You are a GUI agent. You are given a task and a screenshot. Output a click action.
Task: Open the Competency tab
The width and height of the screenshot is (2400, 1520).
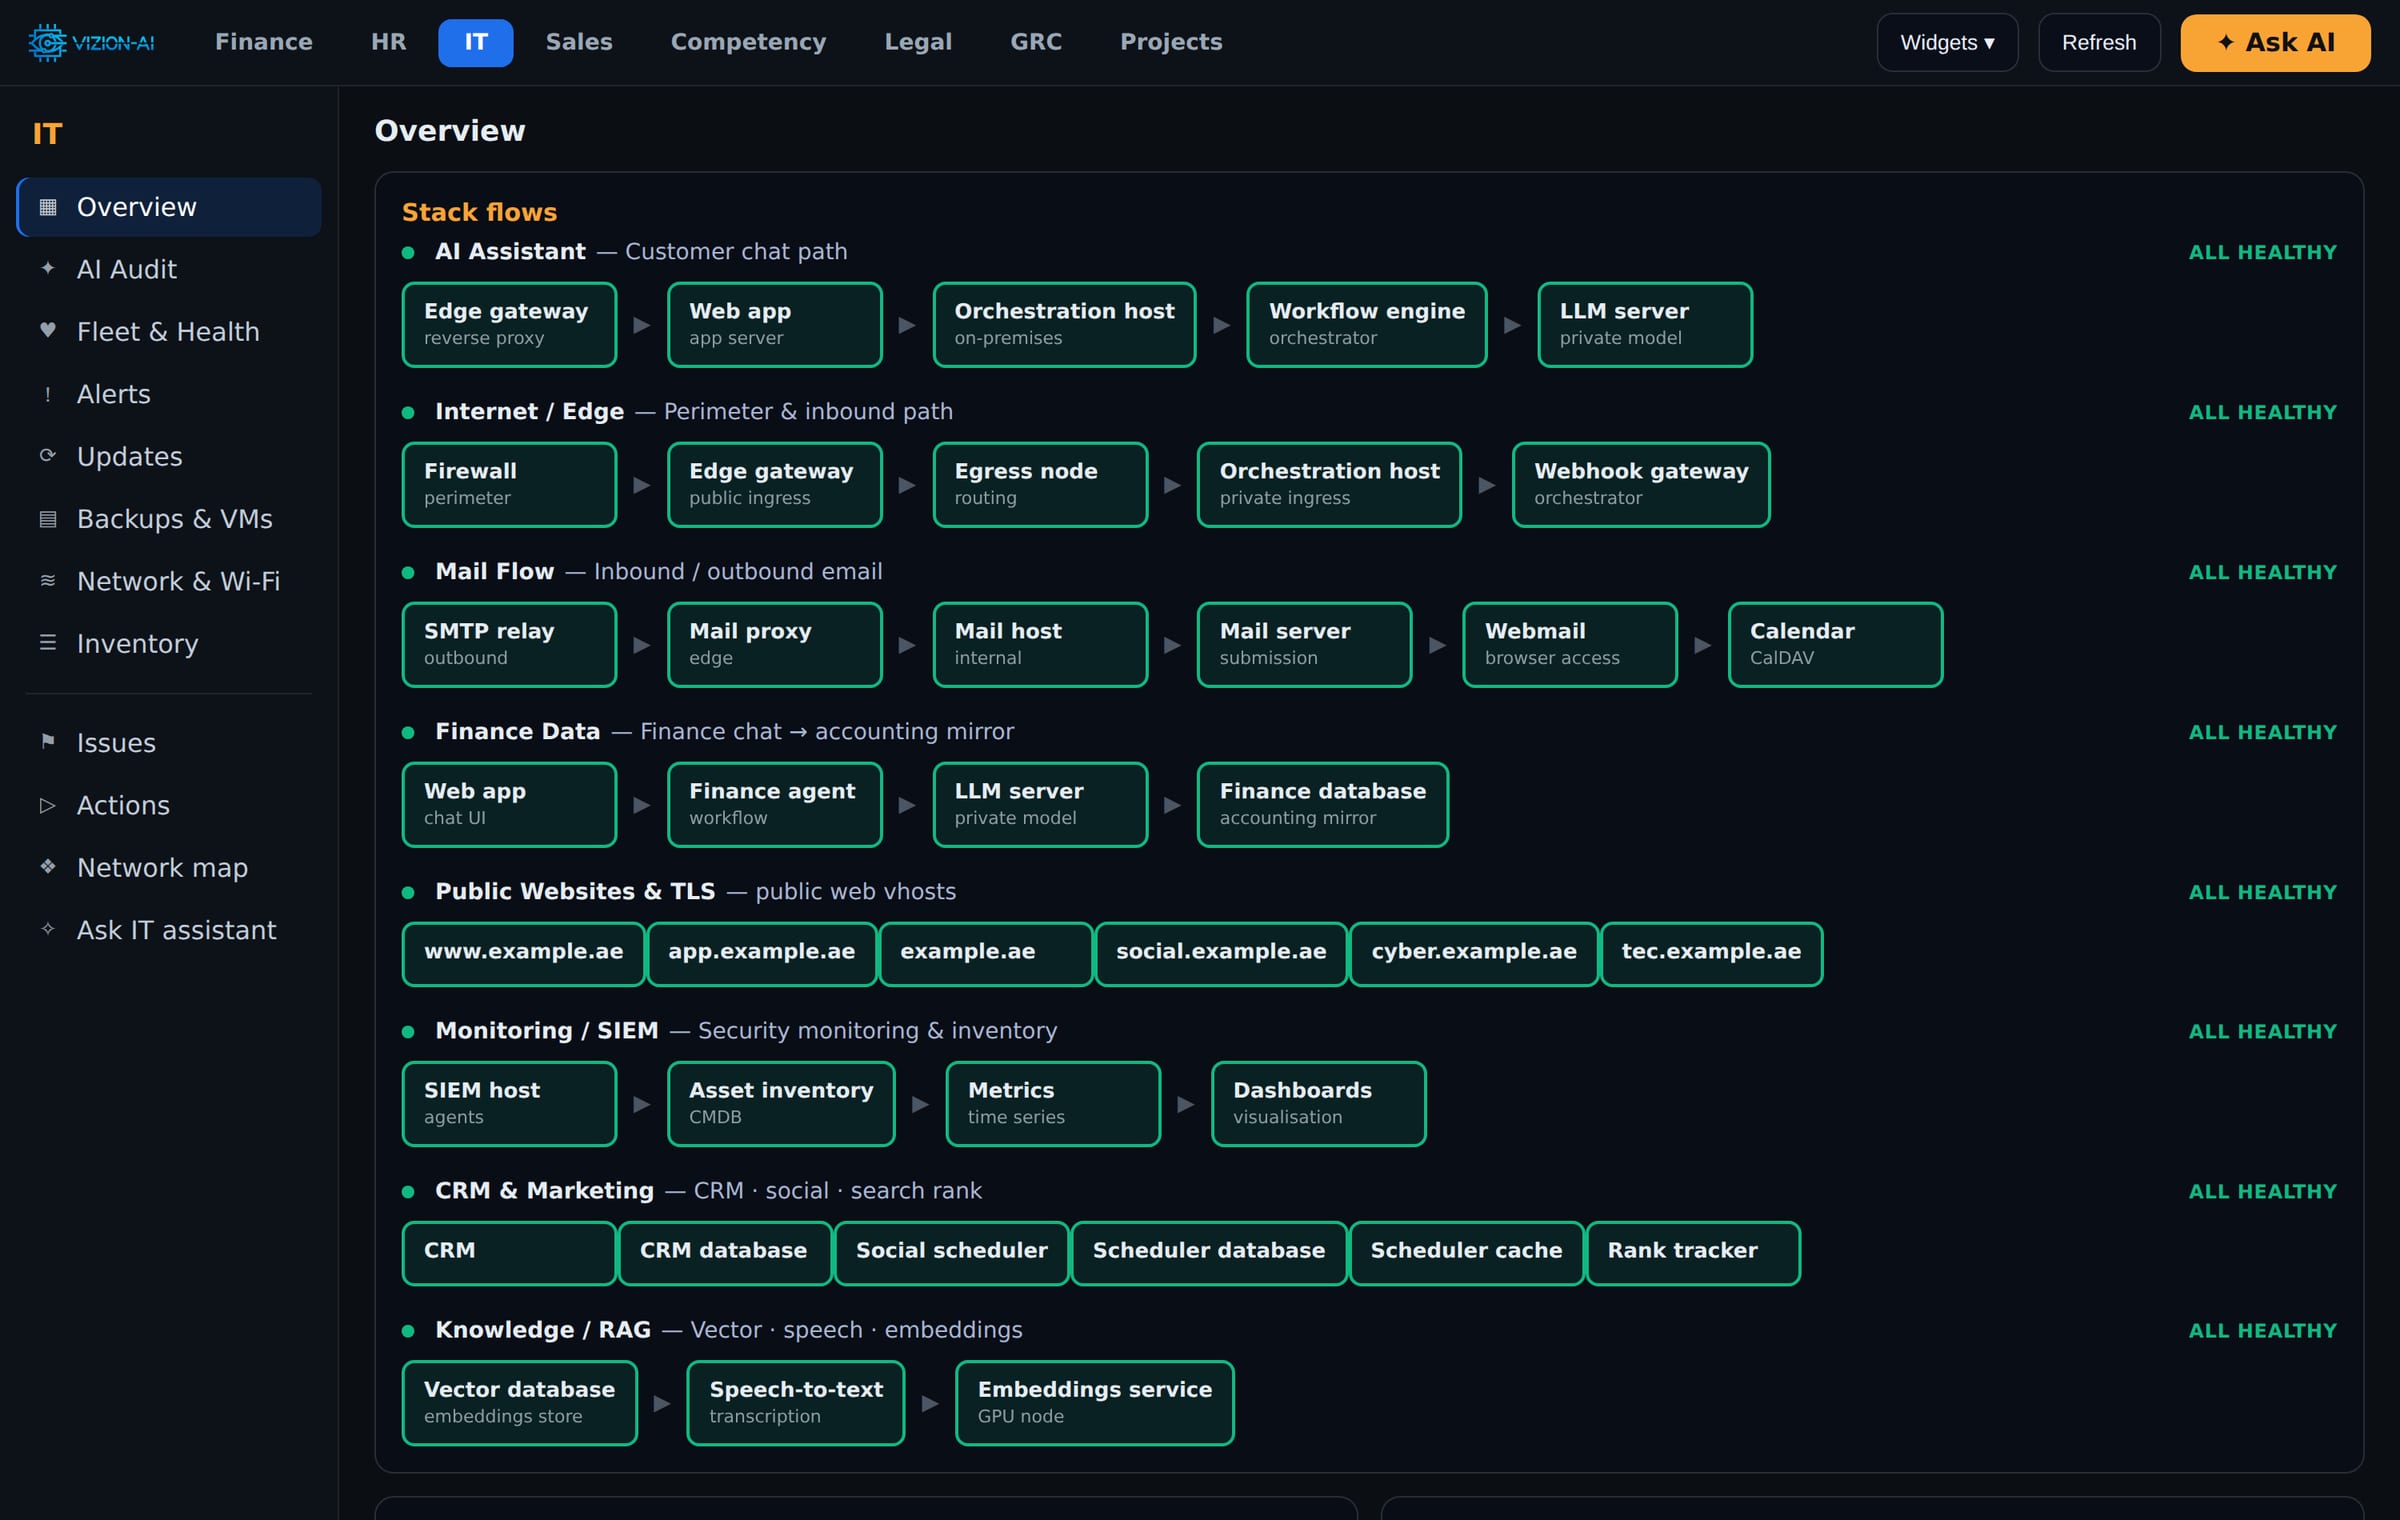point(748,42)
